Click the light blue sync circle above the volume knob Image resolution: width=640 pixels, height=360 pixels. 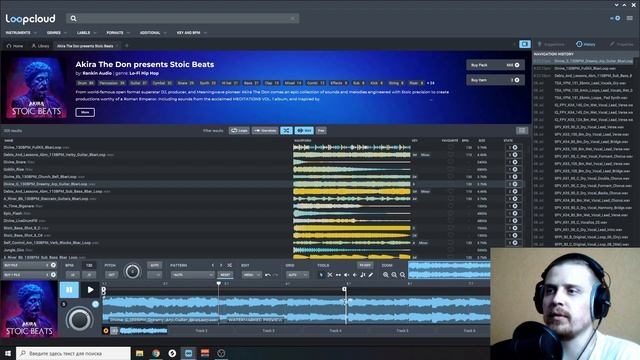[x=95, y=304]
